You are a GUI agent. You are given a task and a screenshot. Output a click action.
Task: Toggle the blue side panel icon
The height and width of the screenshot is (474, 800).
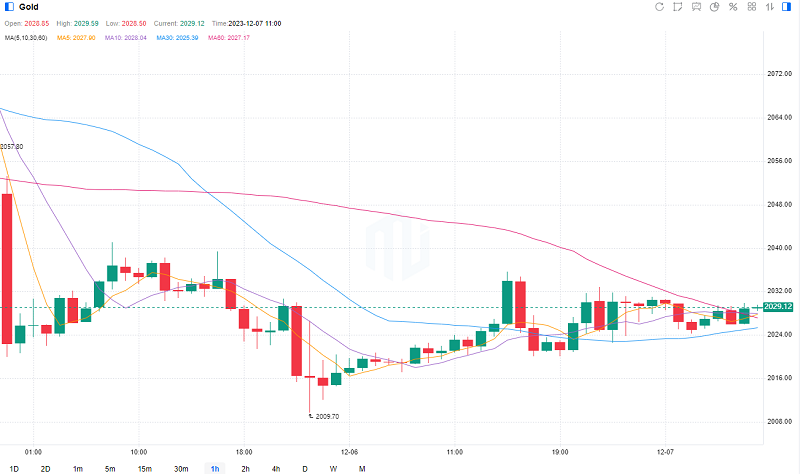788,7
